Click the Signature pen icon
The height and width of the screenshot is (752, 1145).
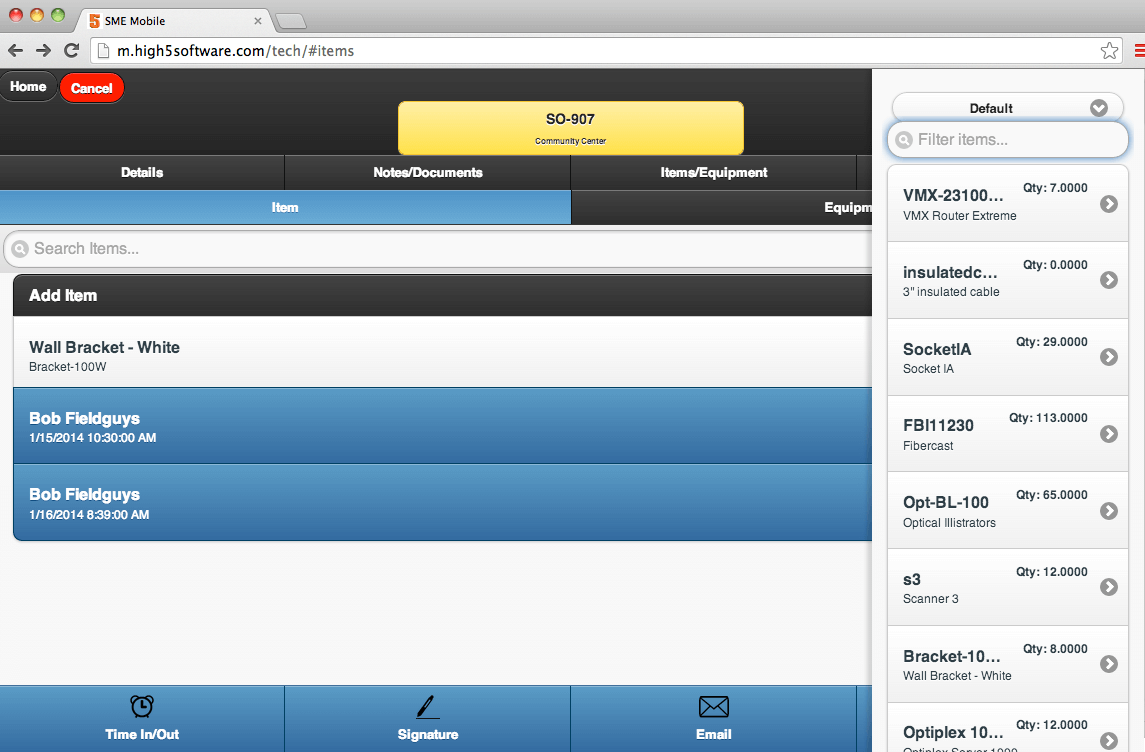click(x=428, y=706)
